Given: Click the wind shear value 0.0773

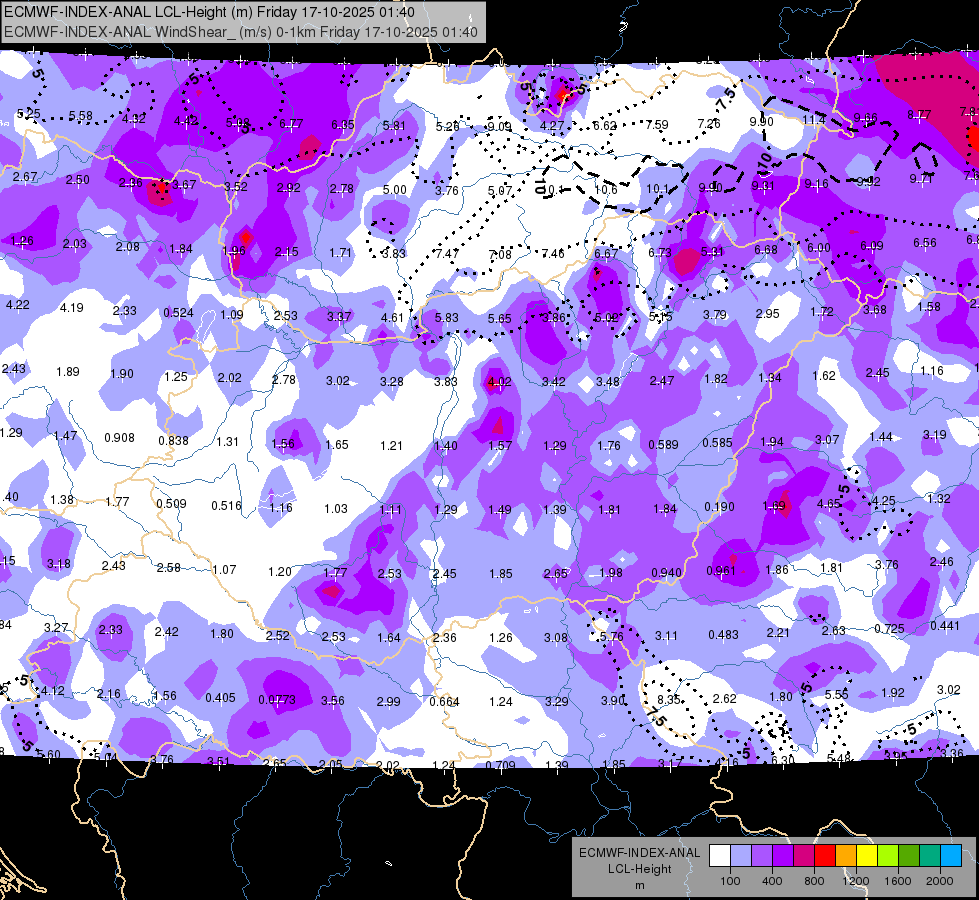Looking at the screenshot, I should tap(277, 700).
